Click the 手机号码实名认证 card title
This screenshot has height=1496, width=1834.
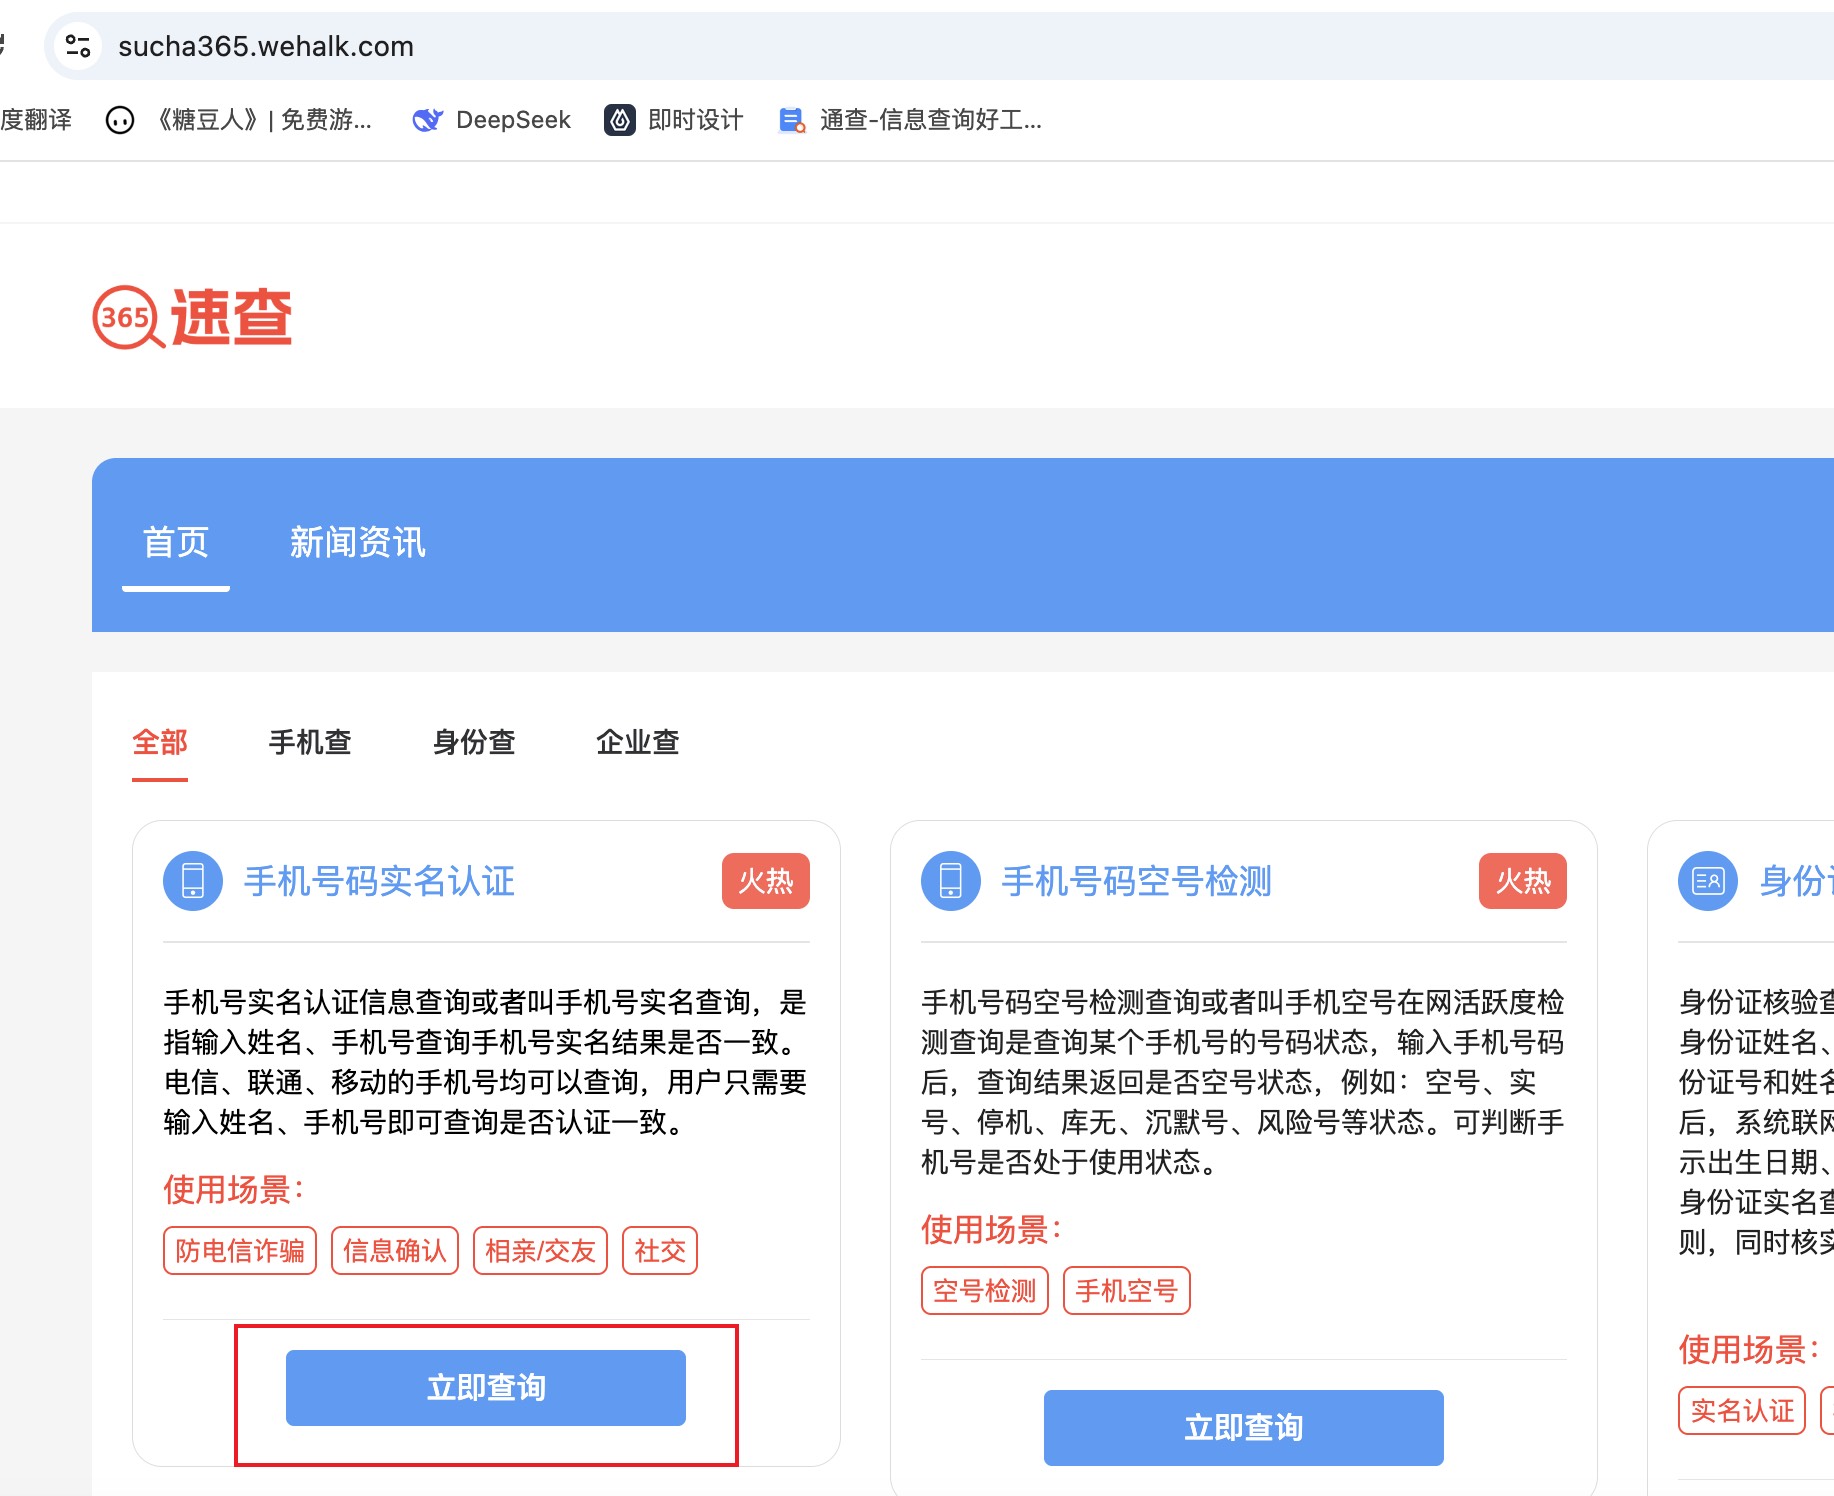[379, 881]
